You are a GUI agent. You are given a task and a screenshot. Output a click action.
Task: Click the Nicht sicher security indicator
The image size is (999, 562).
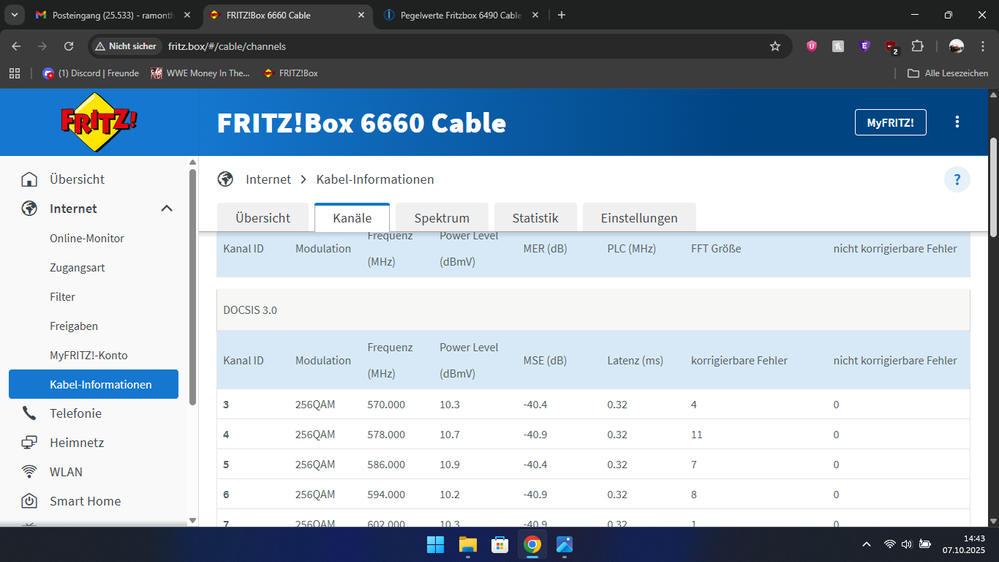pos(126,47)
